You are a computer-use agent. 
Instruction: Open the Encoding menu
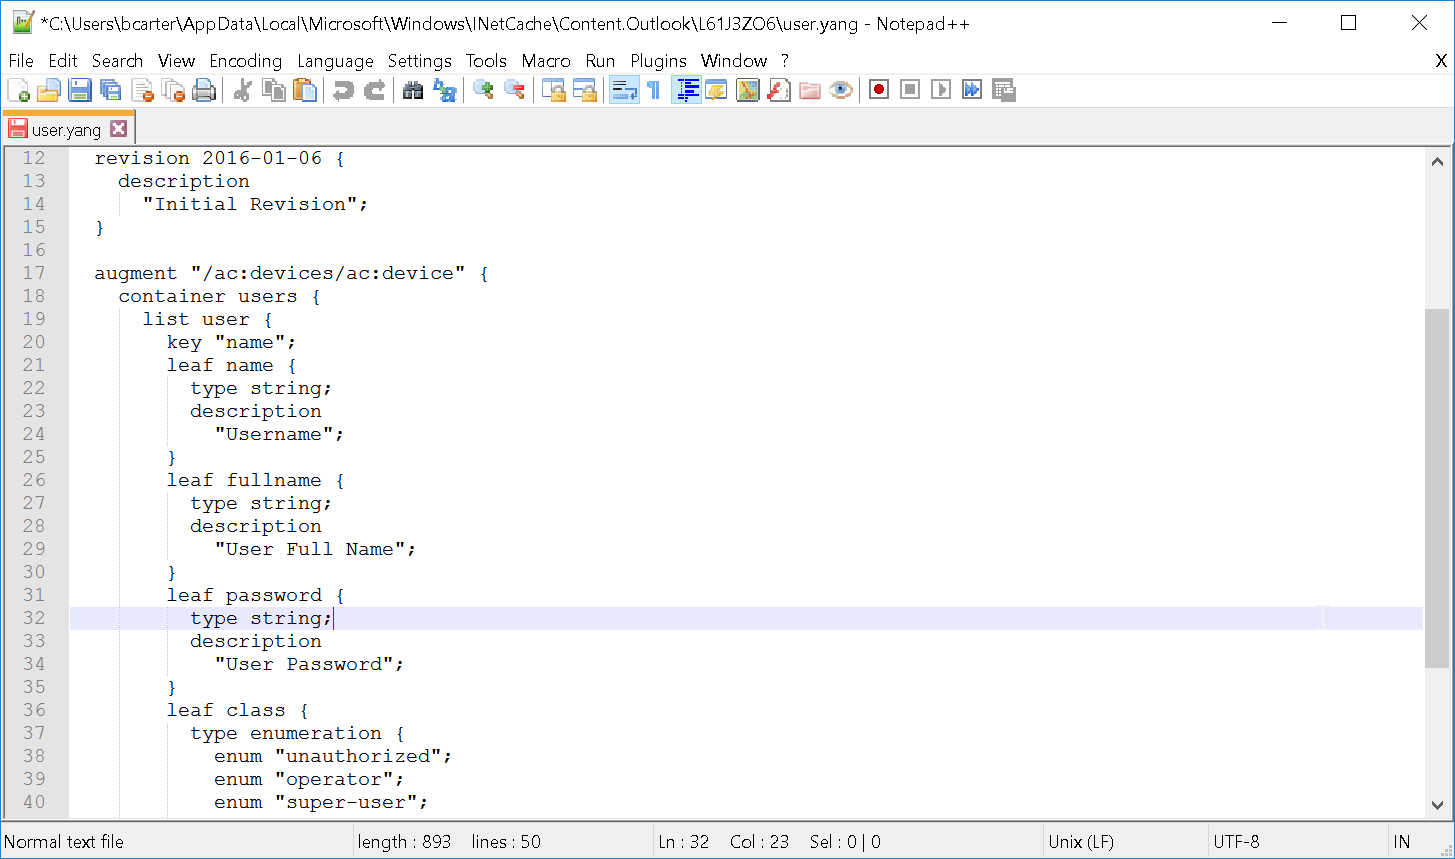pyautogui.click(x=246, y=61)
